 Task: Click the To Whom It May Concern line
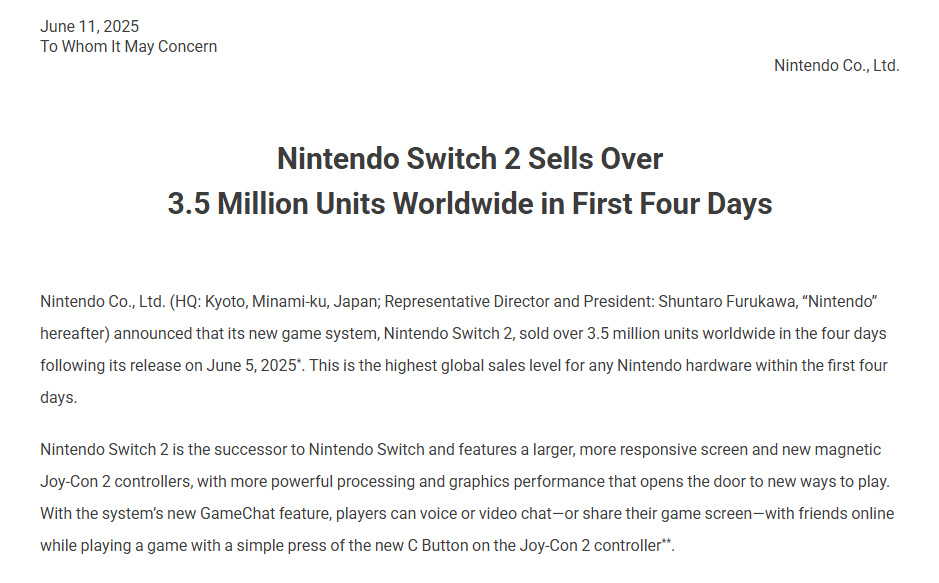click(129, 47)
